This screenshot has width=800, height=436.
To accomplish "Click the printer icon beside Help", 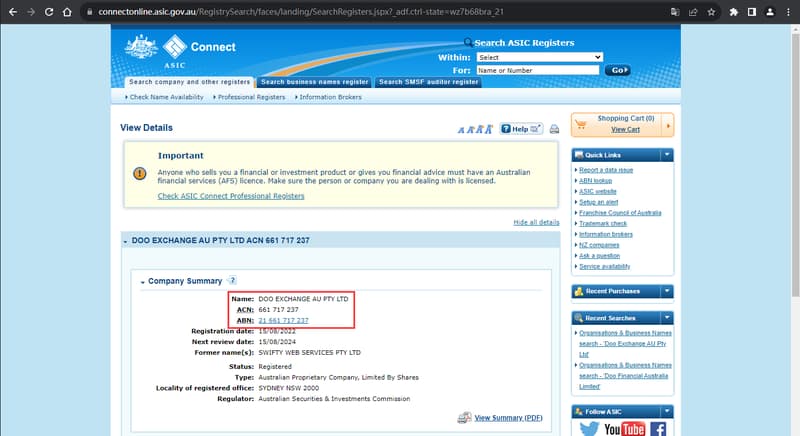I will pos(554,129).
